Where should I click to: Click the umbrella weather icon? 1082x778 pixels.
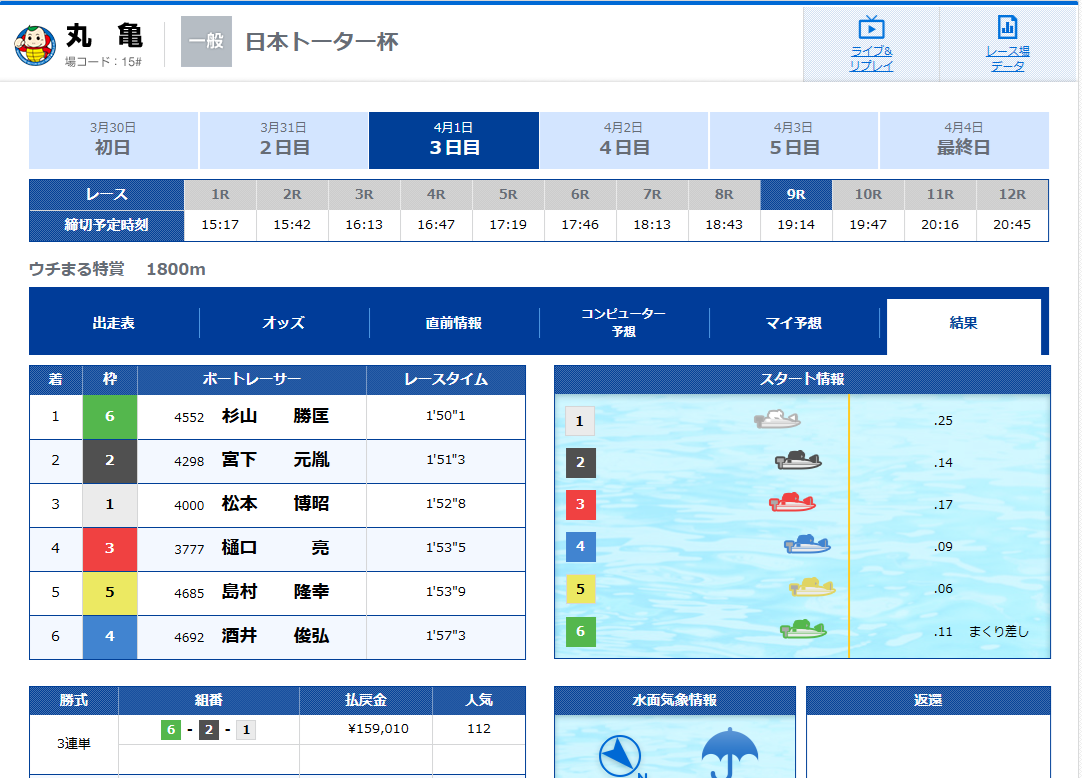[729, 752]
